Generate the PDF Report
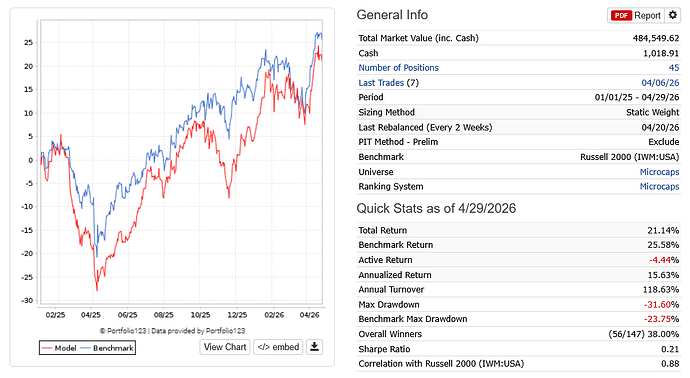Viewport: 690px width, 378px height. point(635,15)
